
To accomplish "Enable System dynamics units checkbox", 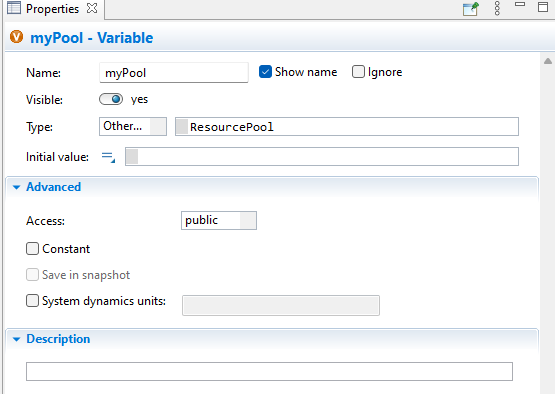I will point(32,301).
